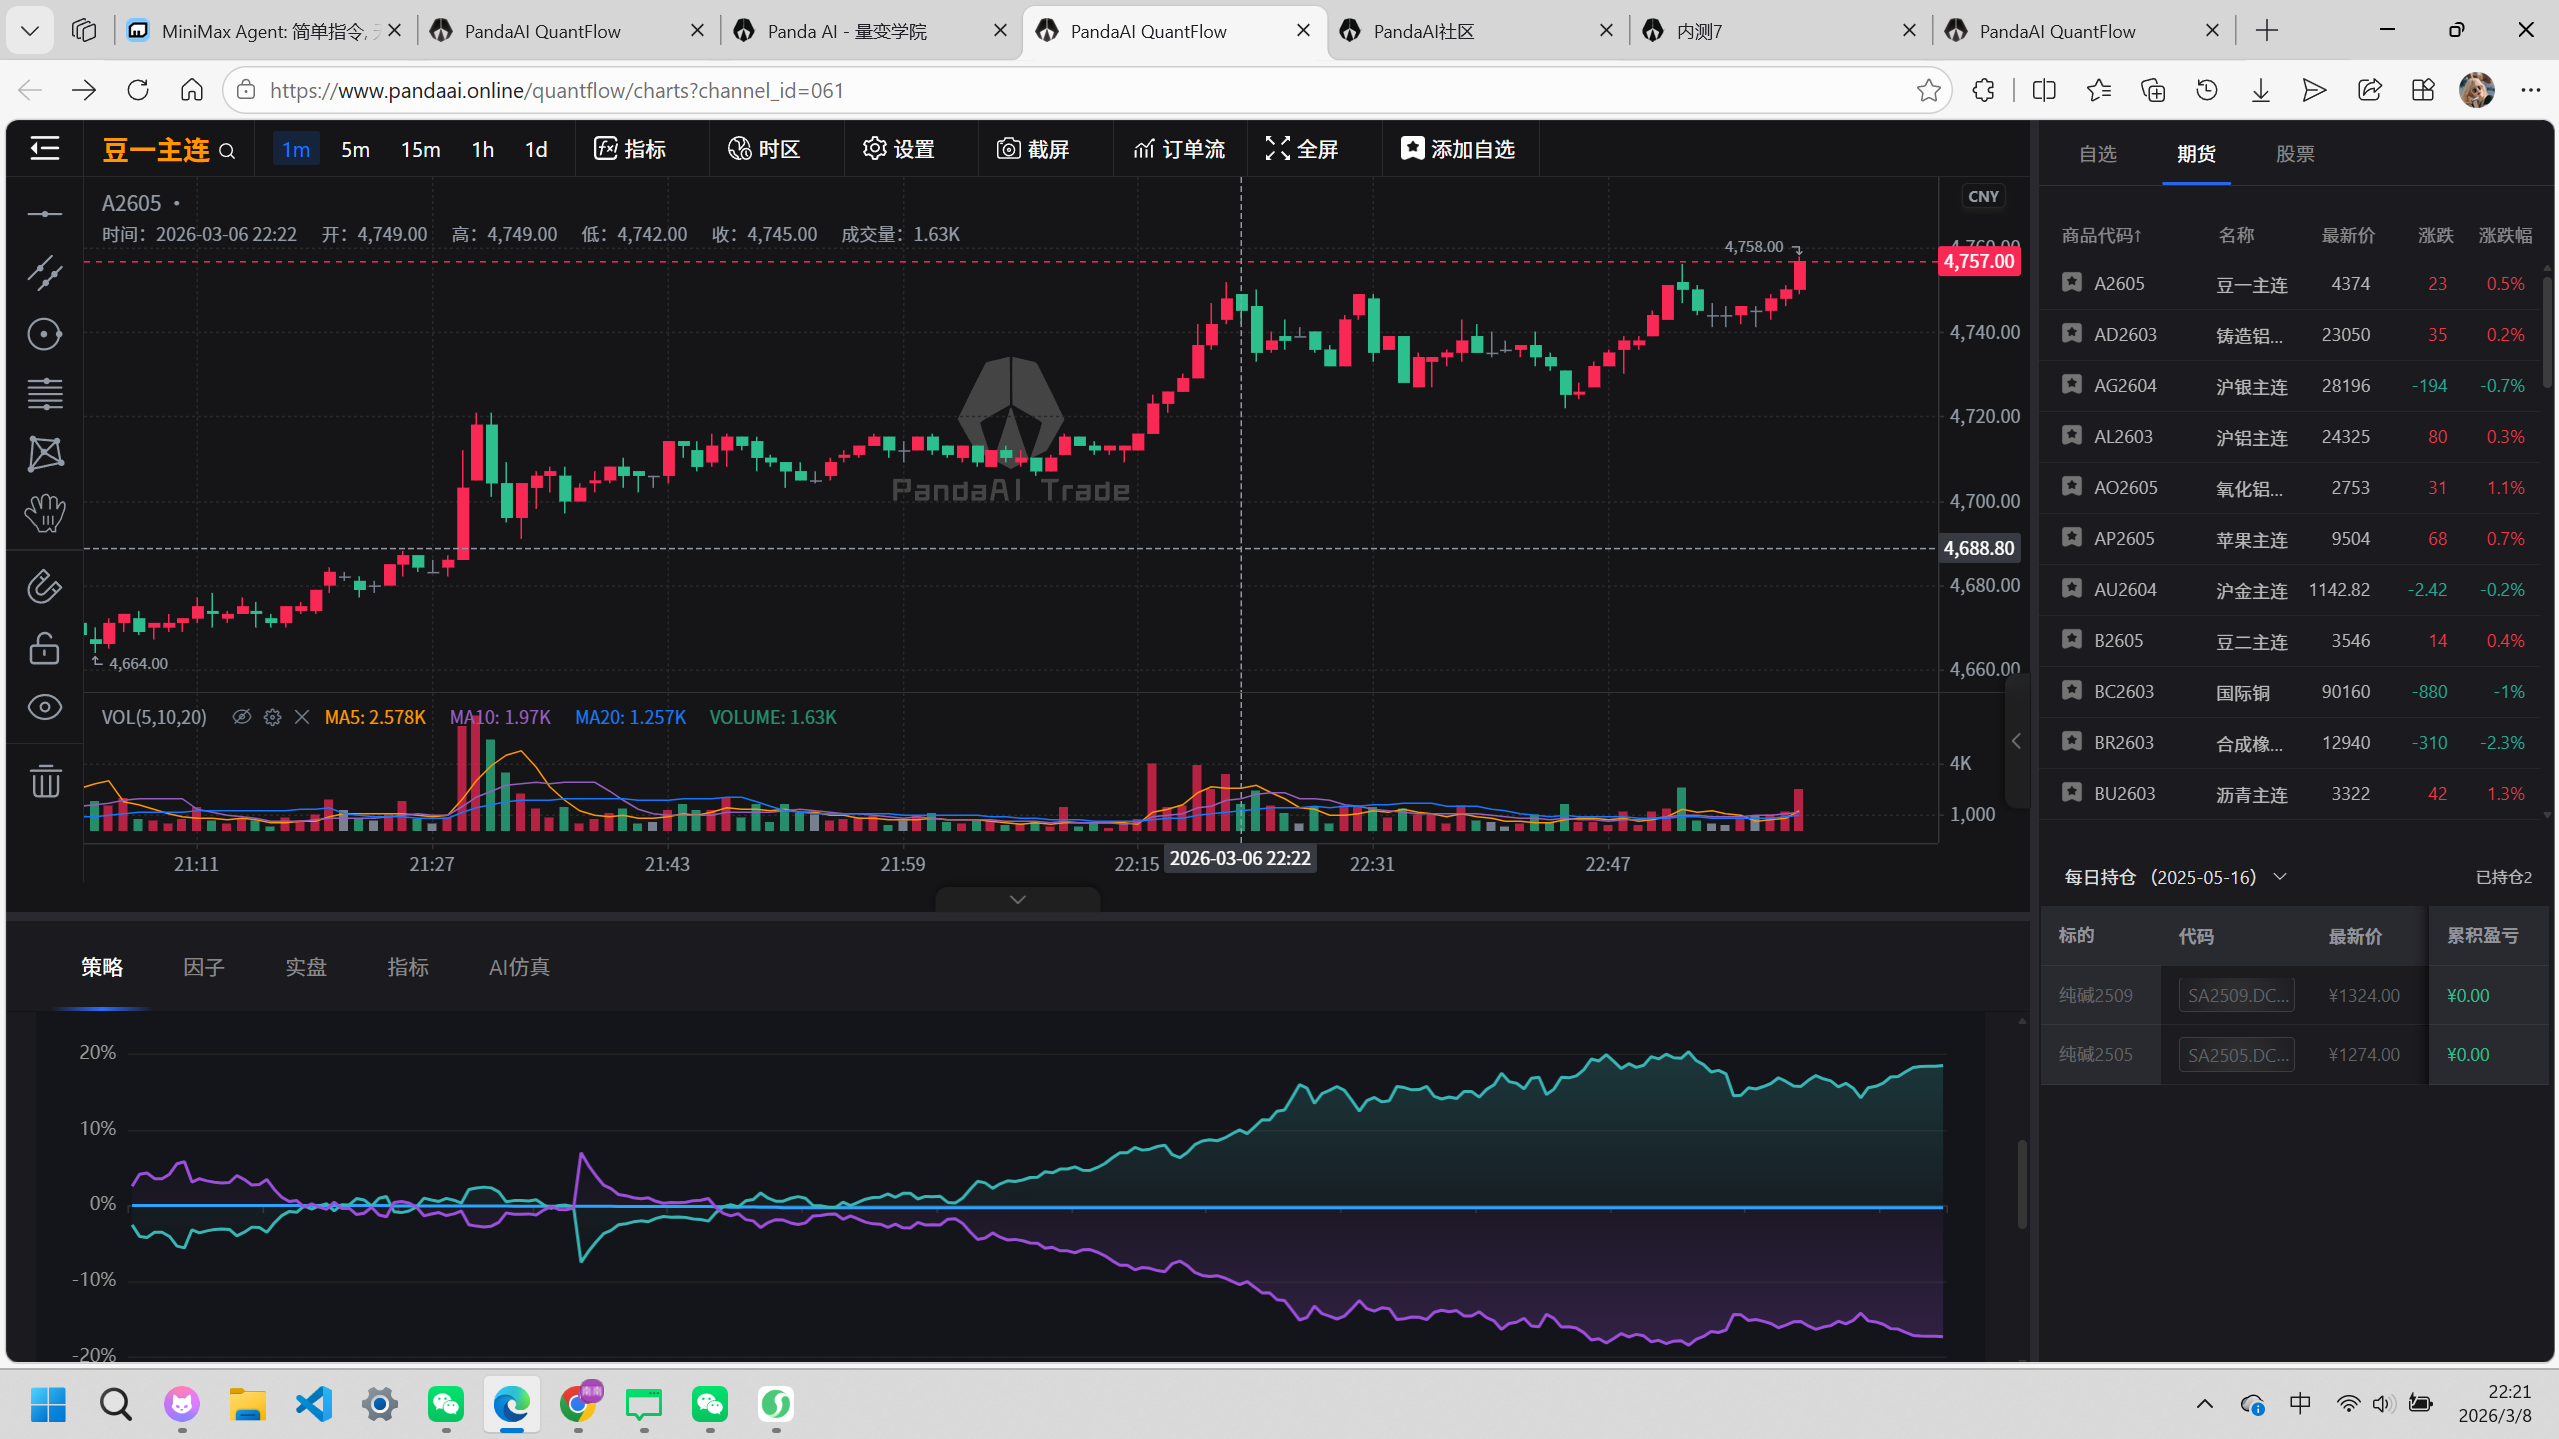Select the horizontal lines Fibonacci tool
Image resolution: width=2559 pixels, height=1439 pixels.
click(45, 394)
